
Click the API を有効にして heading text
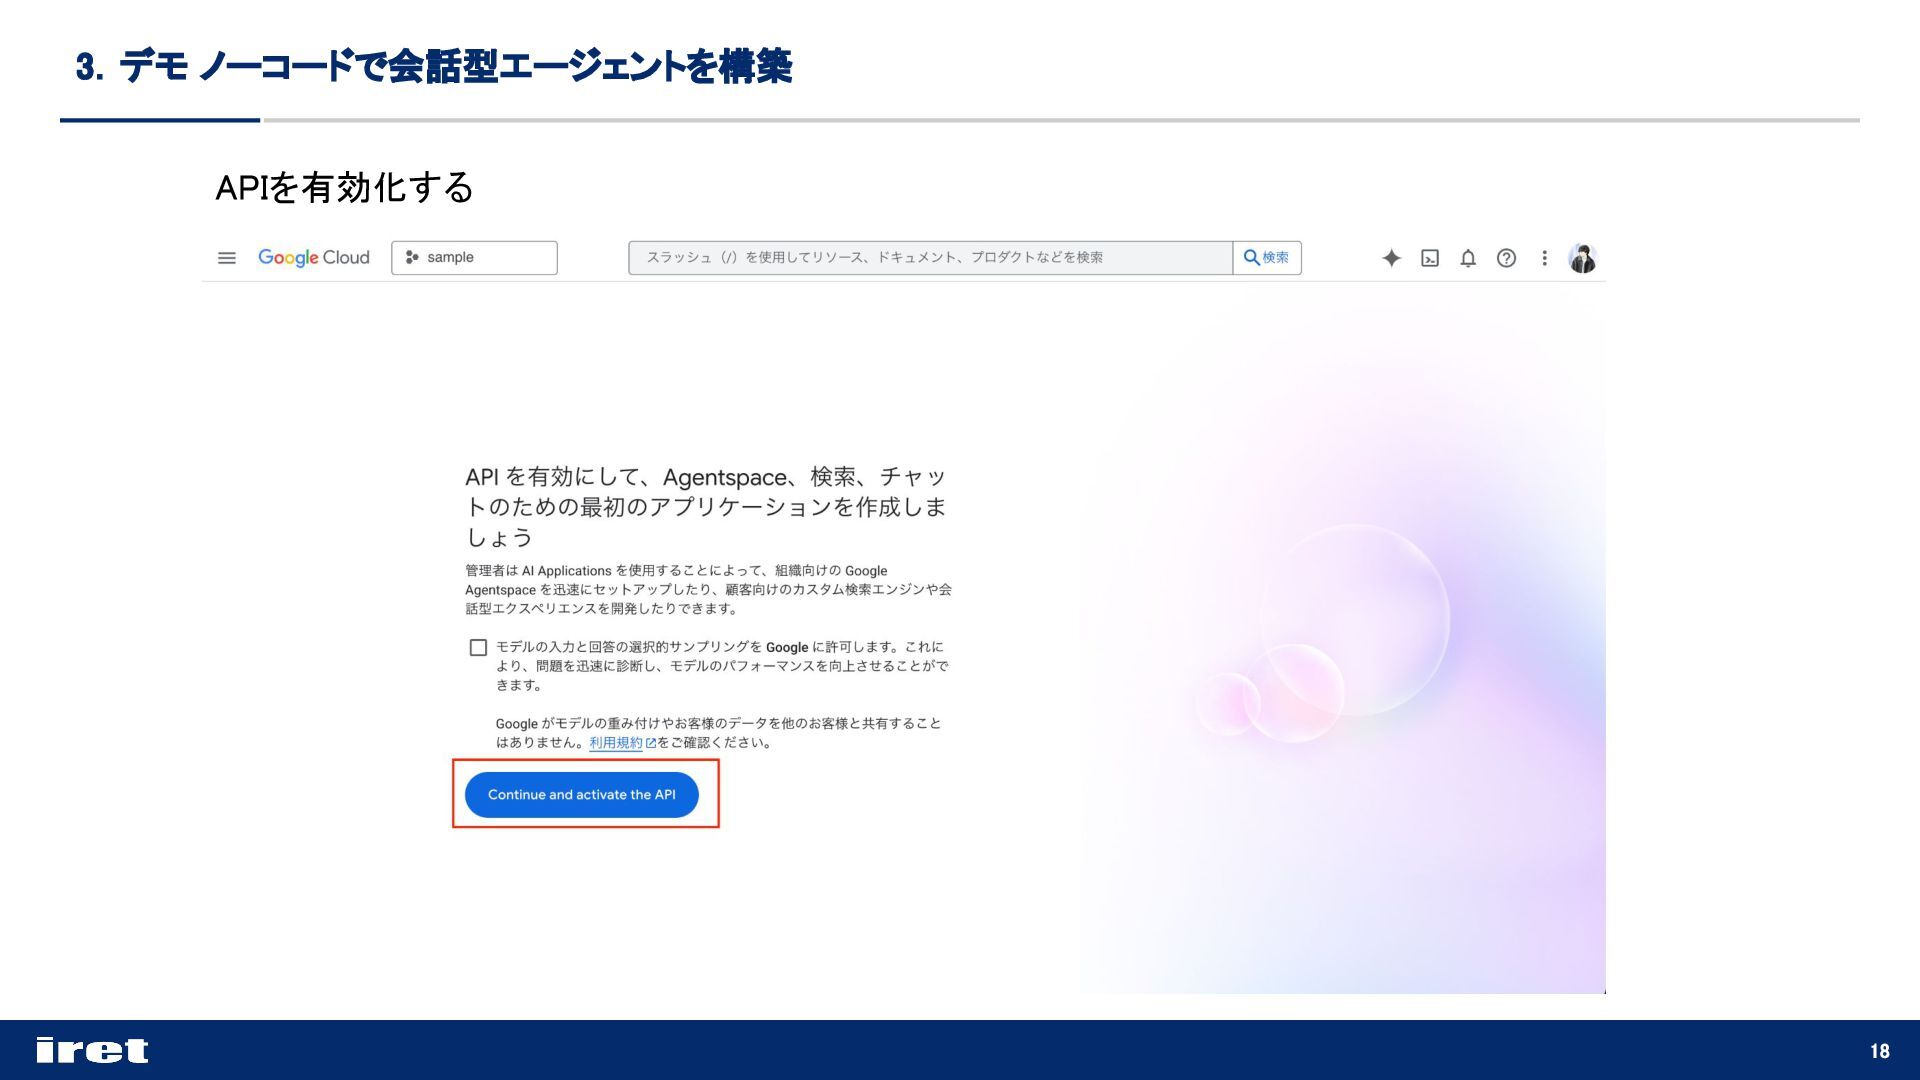(706, 507)
